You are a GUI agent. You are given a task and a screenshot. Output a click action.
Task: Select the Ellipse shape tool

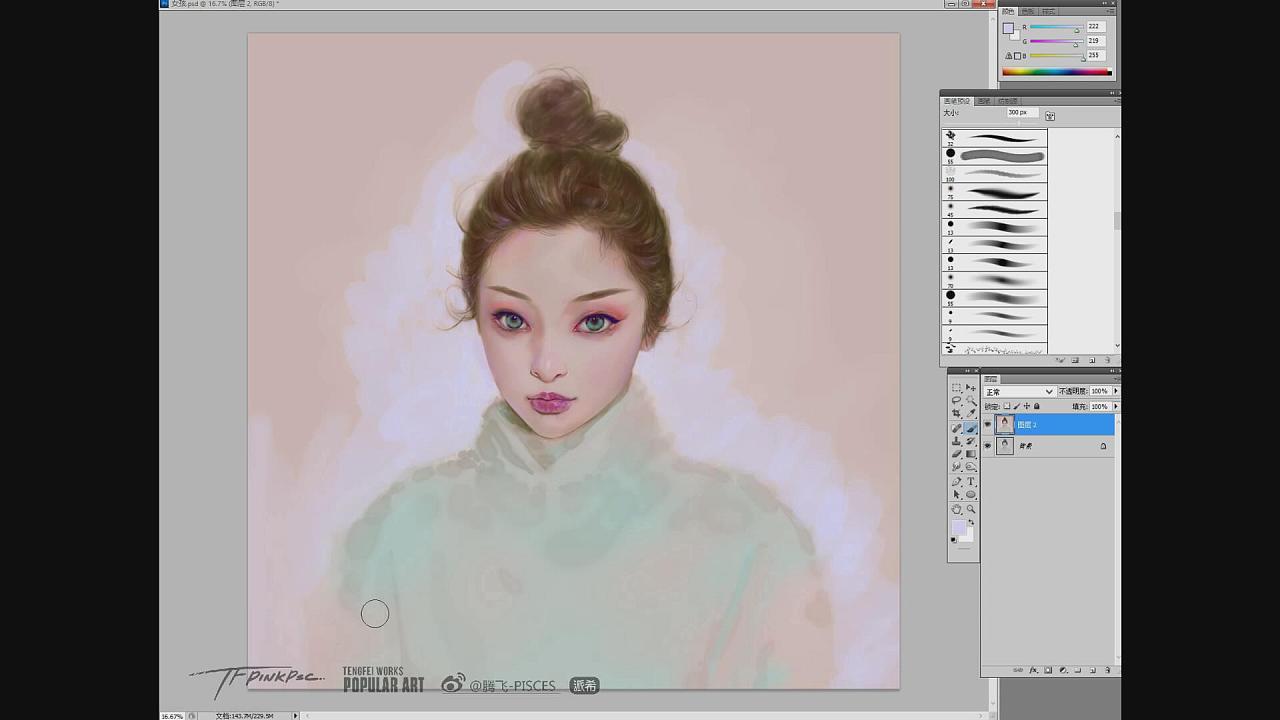[971, 494]
